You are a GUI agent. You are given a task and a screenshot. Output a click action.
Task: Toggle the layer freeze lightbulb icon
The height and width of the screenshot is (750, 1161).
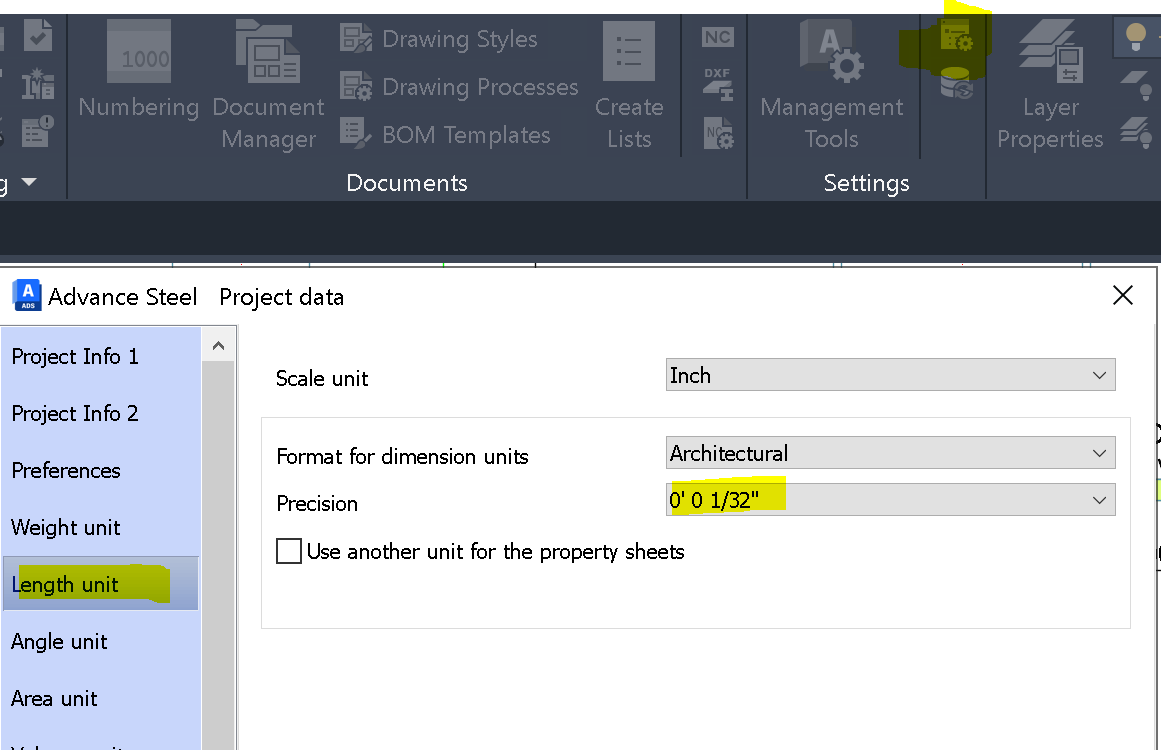tap(1143, 89)
